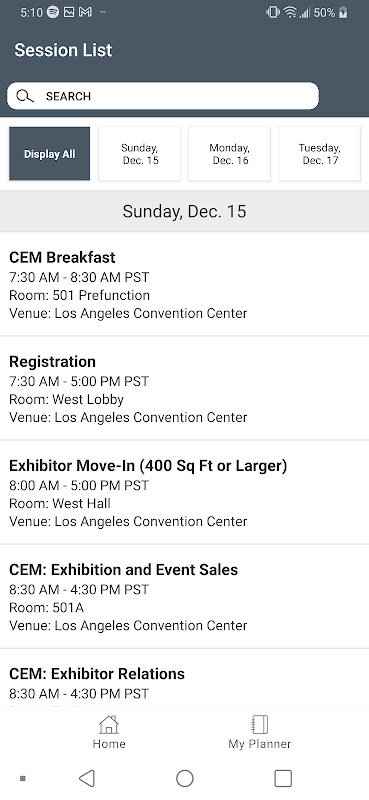Tap the Spotify status bar icon
Image resolution: width=369 pixels, height=800 pixels.
pyautogui.click(x=53, y=12)
